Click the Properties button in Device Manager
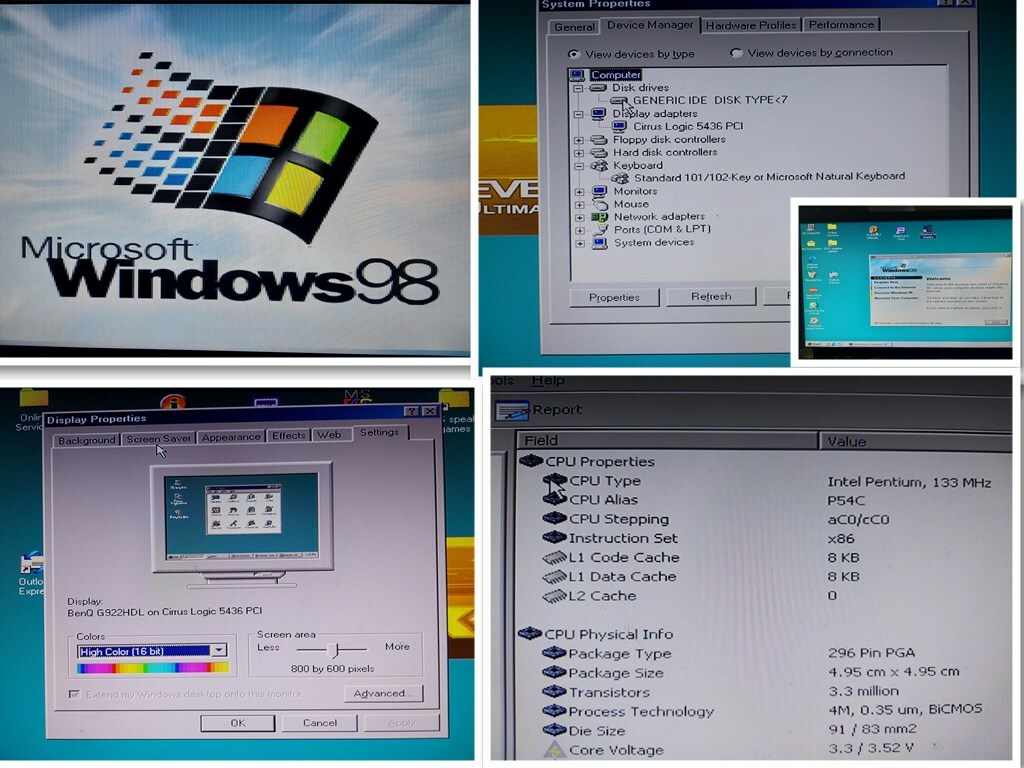The width and height of the screenshot is (1024, 768). tap(615, 298)
